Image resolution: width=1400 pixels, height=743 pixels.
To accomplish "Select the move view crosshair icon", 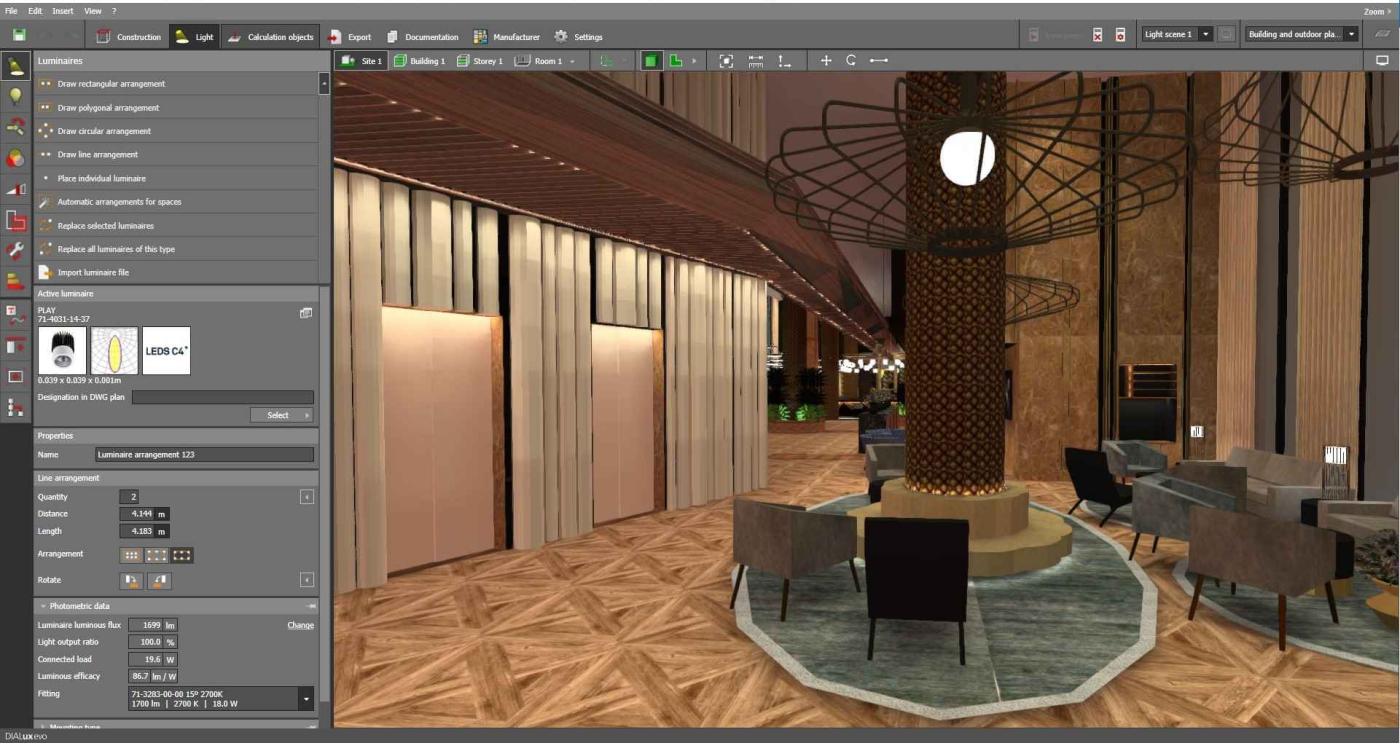I will [x=826, y=61].
